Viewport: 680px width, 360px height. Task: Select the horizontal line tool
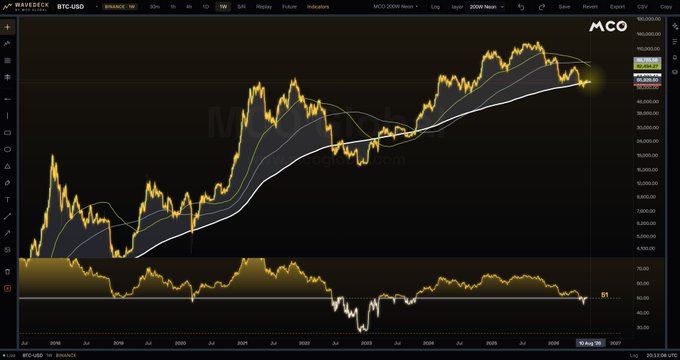point(7,99)
